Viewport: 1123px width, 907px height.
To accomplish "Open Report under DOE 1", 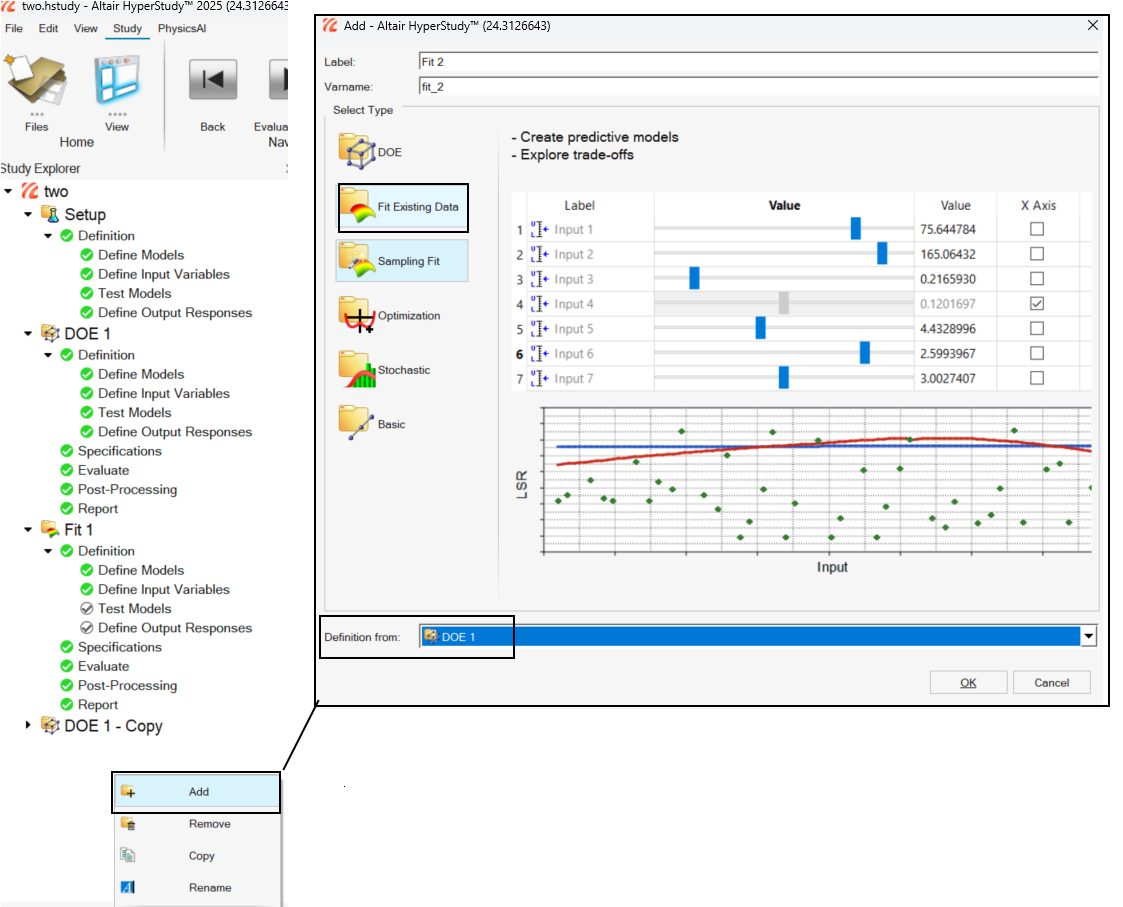I will tap(98, 509).
